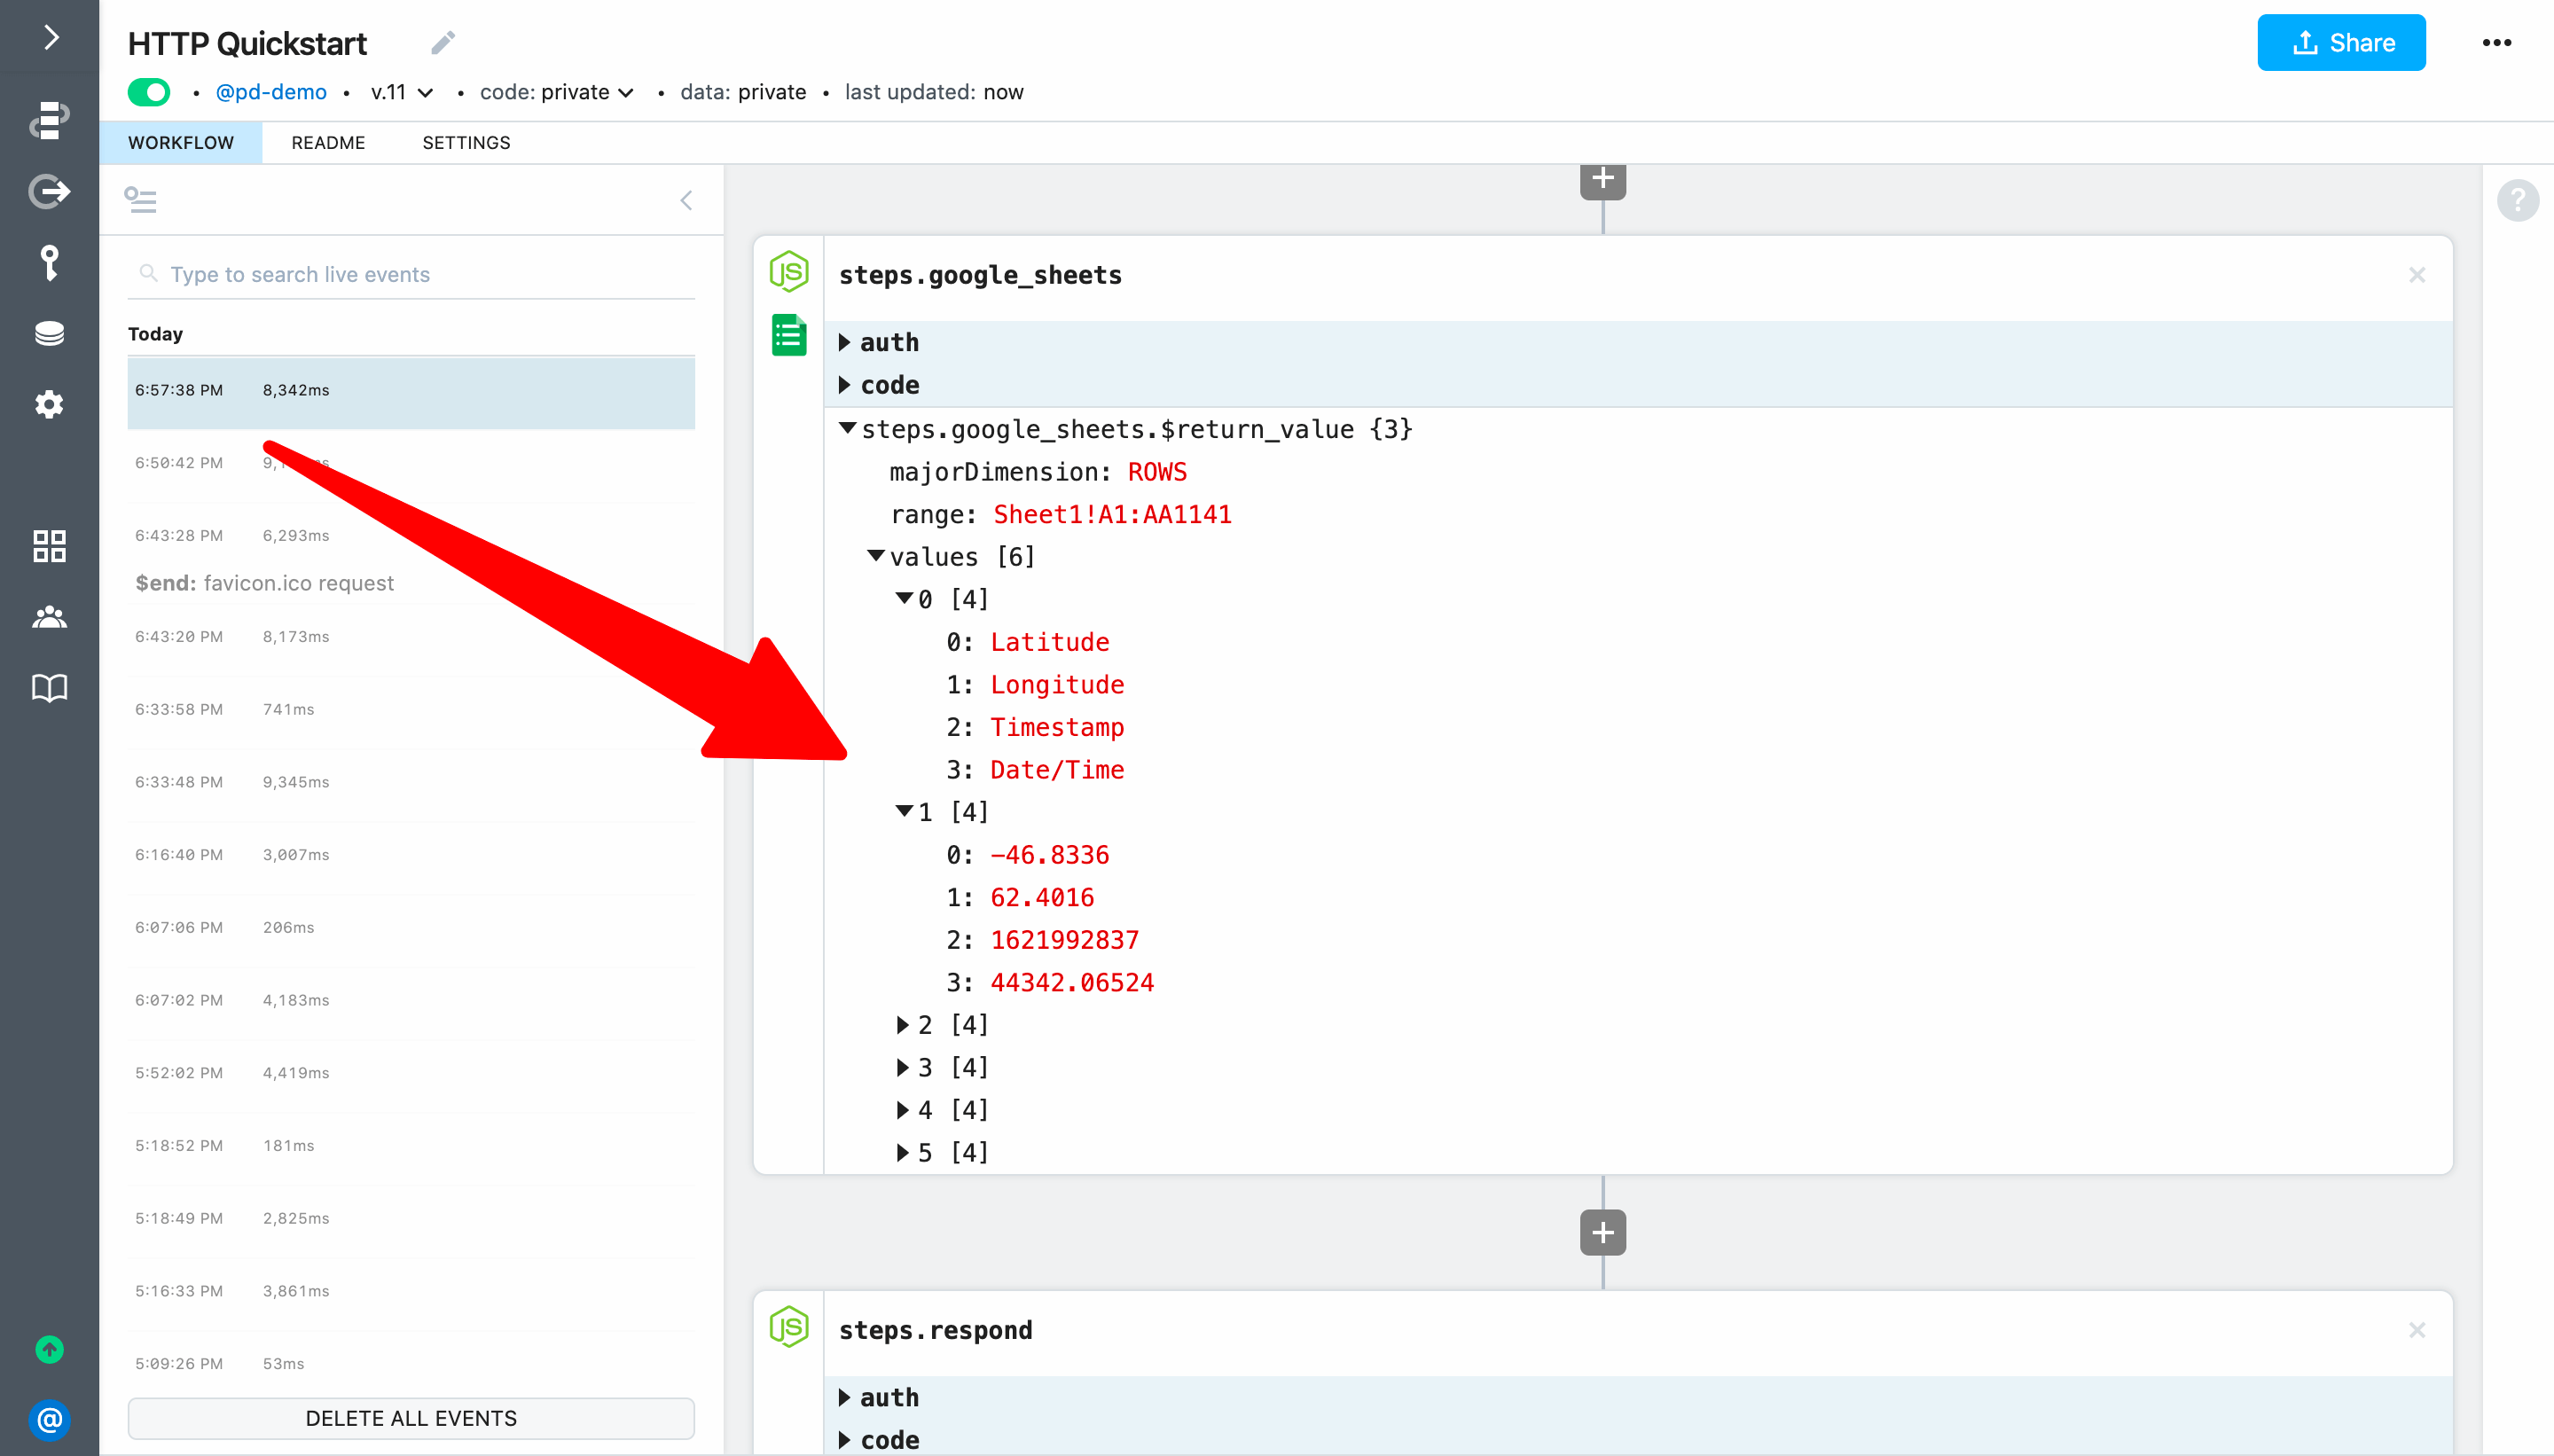Click the open book docs icon
The image size is (2554, 1456).
[x=49, y=688]
